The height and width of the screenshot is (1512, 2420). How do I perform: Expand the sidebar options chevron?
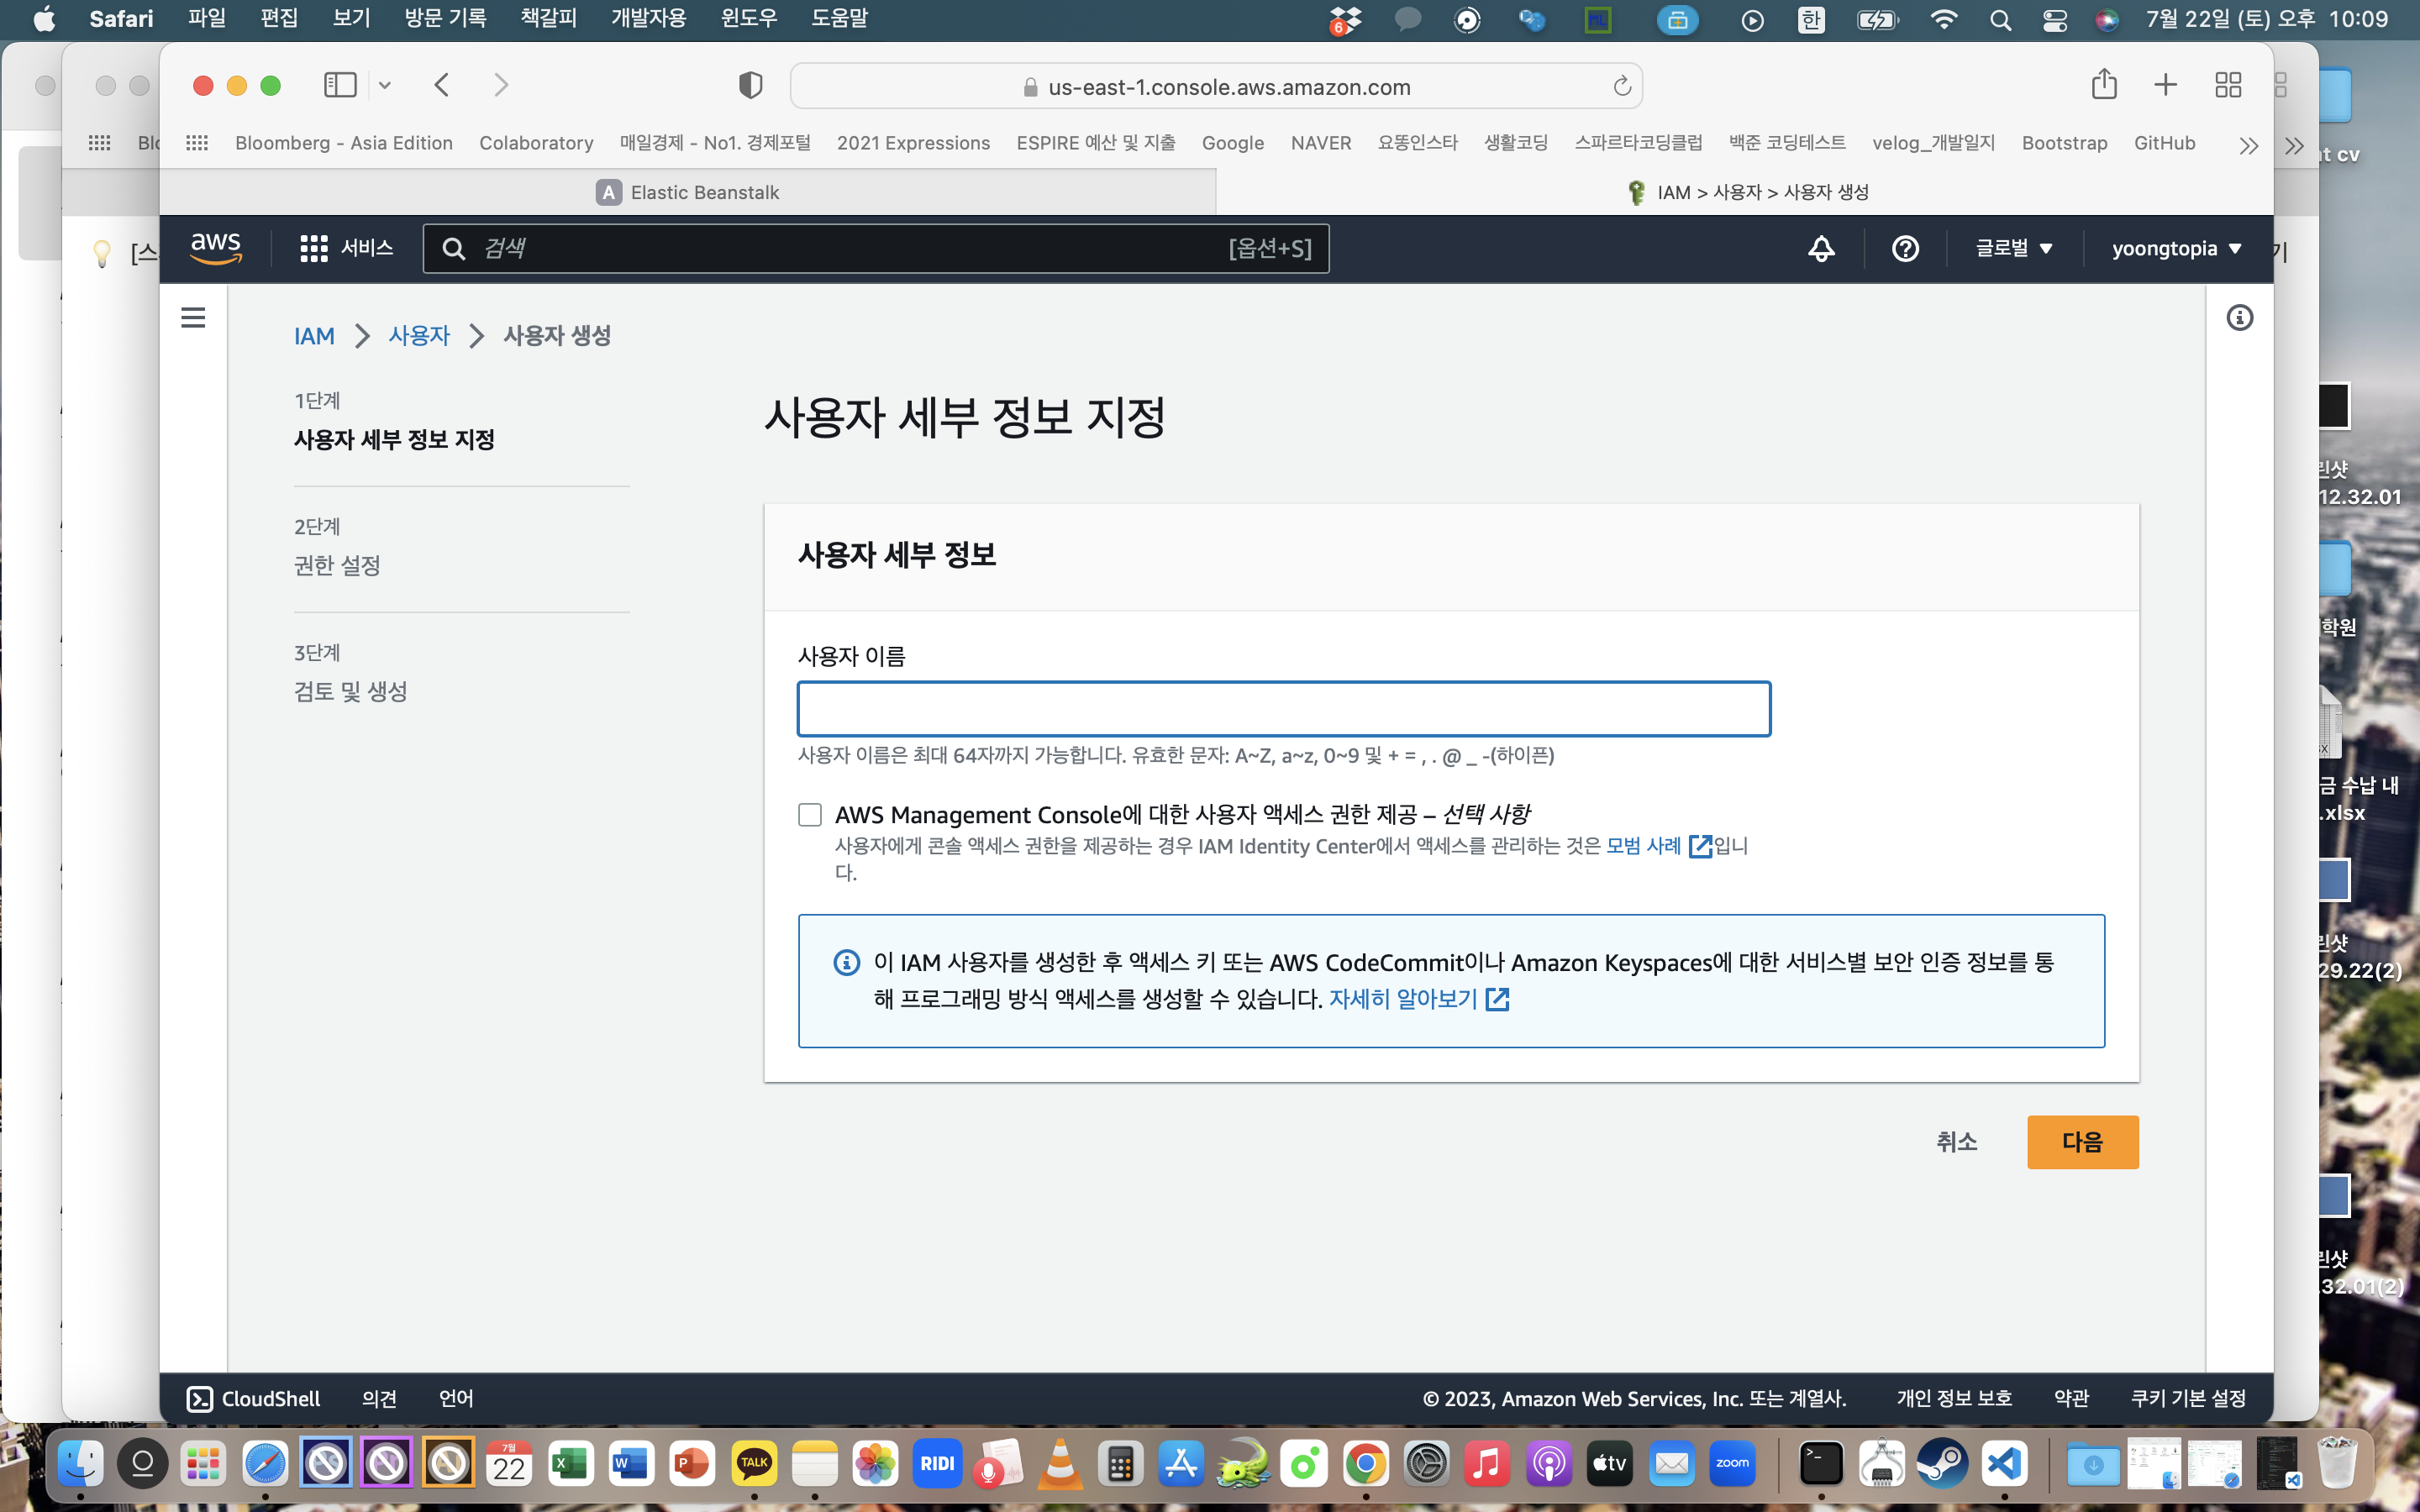pos(384,85)
